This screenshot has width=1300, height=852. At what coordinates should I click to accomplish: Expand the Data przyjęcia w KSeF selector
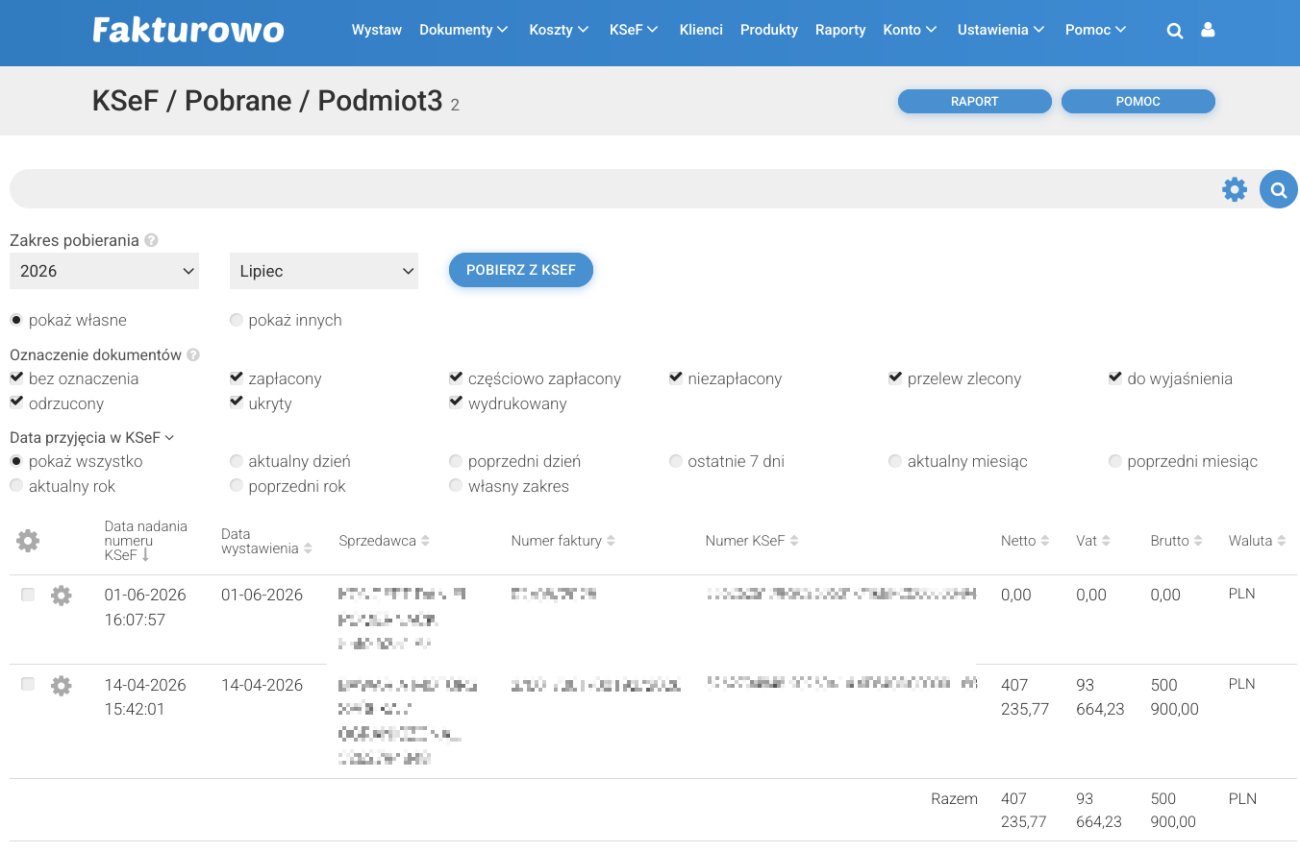(x=92, y=437)
